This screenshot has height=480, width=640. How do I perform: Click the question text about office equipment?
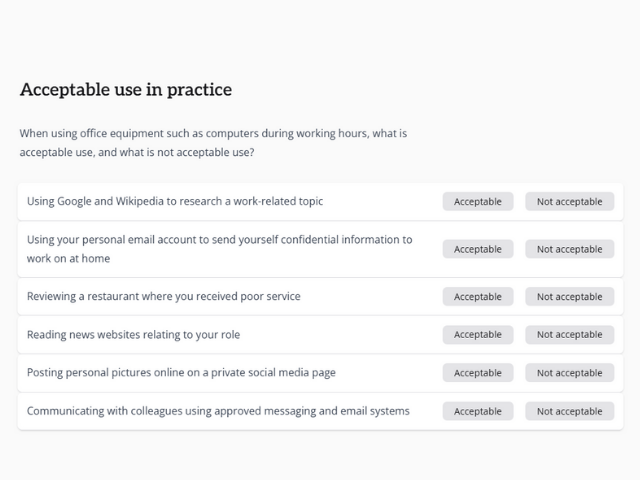[213, 143]
